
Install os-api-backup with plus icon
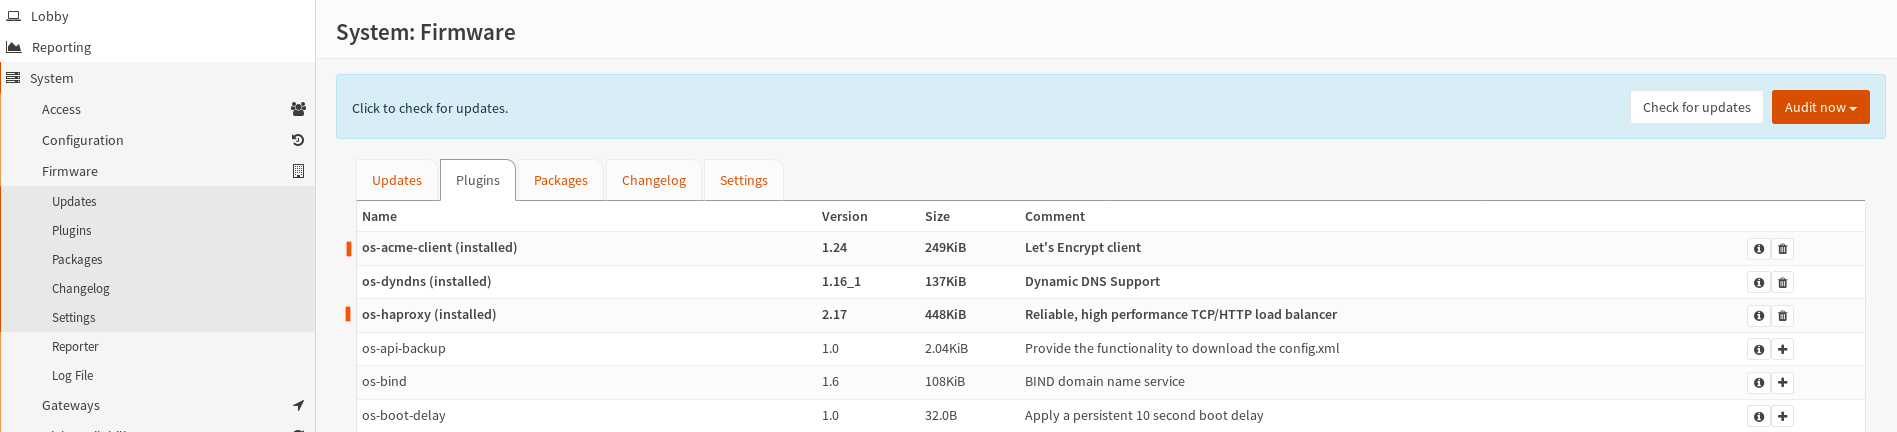[x=1782, y=350]
